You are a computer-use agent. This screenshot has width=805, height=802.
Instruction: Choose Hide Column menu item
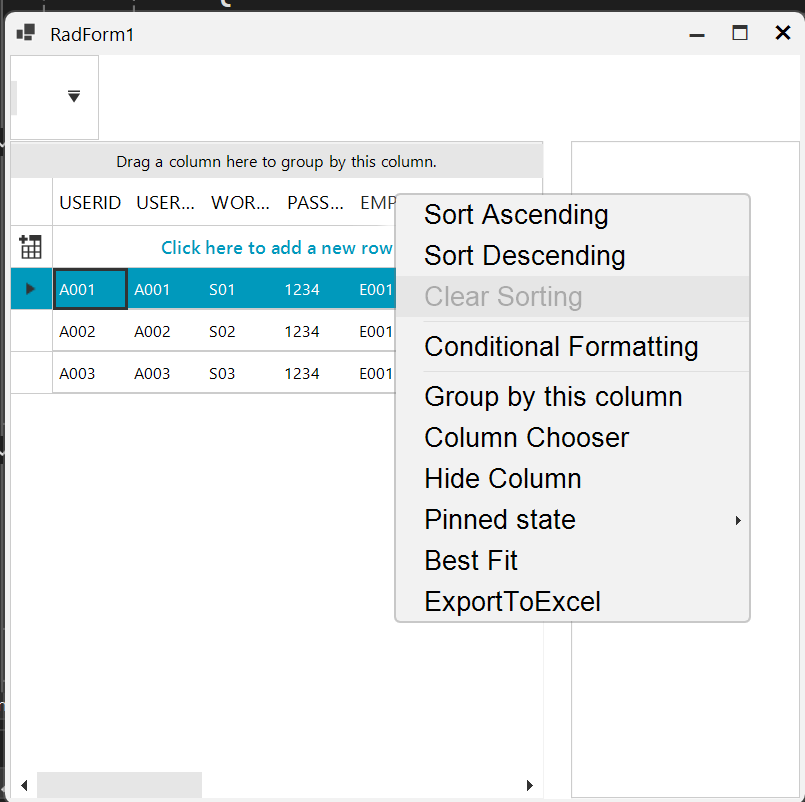(x=503, y=479)
